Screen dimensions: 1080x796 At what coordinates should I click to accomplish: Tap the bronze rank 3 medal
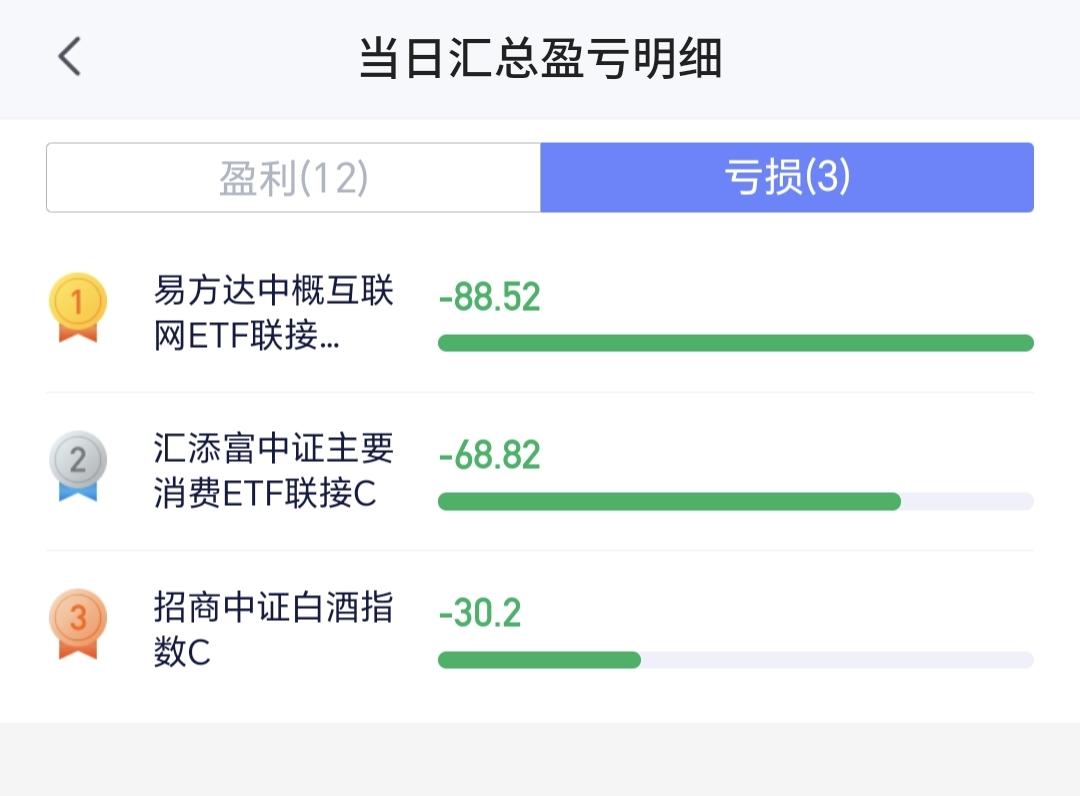[77, 623]
